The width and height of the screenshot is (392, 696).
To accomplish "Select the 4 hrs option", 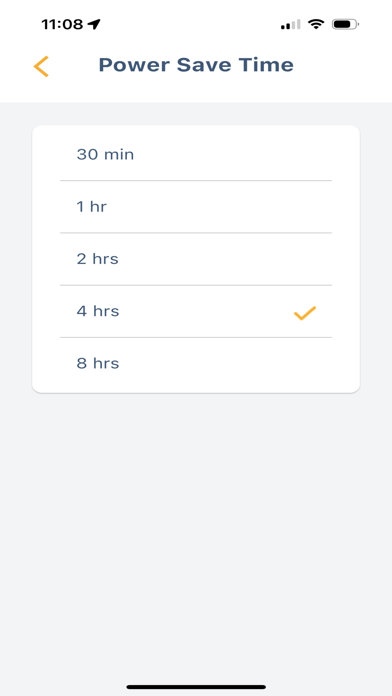I will click(x=196, y=311).
